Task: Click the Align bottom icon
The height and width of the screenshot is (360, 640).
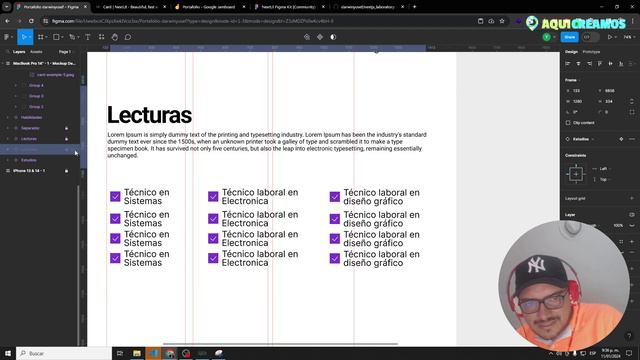Action: coord(621,64)
